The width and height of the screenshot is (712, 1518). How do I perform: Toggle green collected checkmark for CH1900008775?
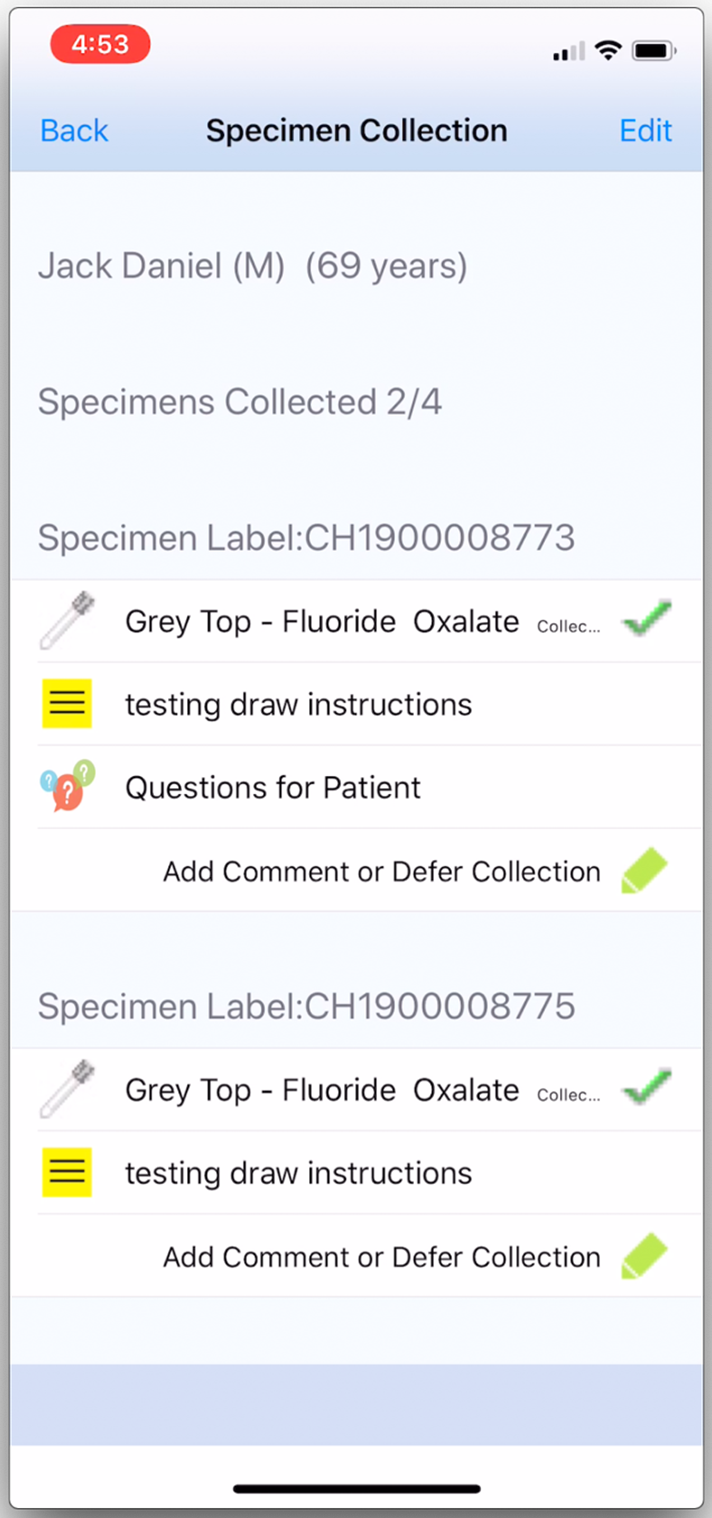[646, 1088]
